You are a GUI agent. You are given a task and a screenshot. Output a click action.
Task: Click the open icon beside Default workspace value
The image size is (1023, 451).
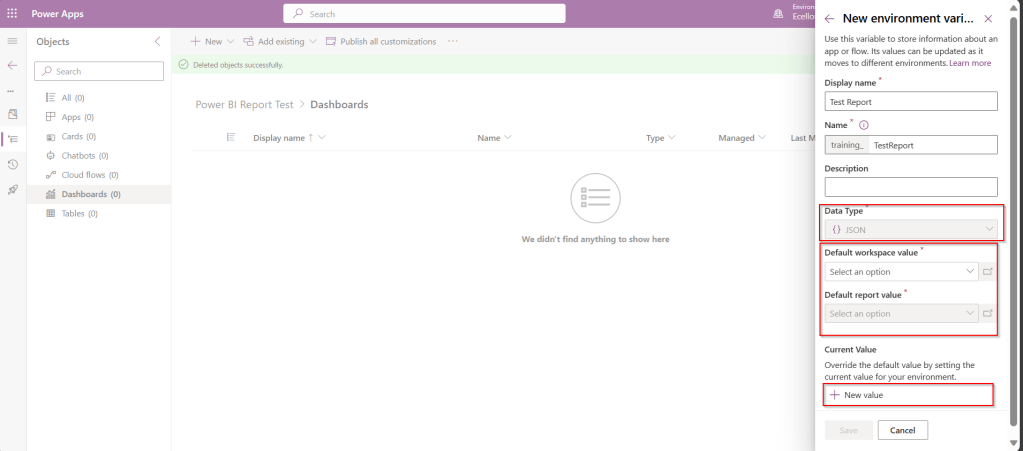point(989,271)
